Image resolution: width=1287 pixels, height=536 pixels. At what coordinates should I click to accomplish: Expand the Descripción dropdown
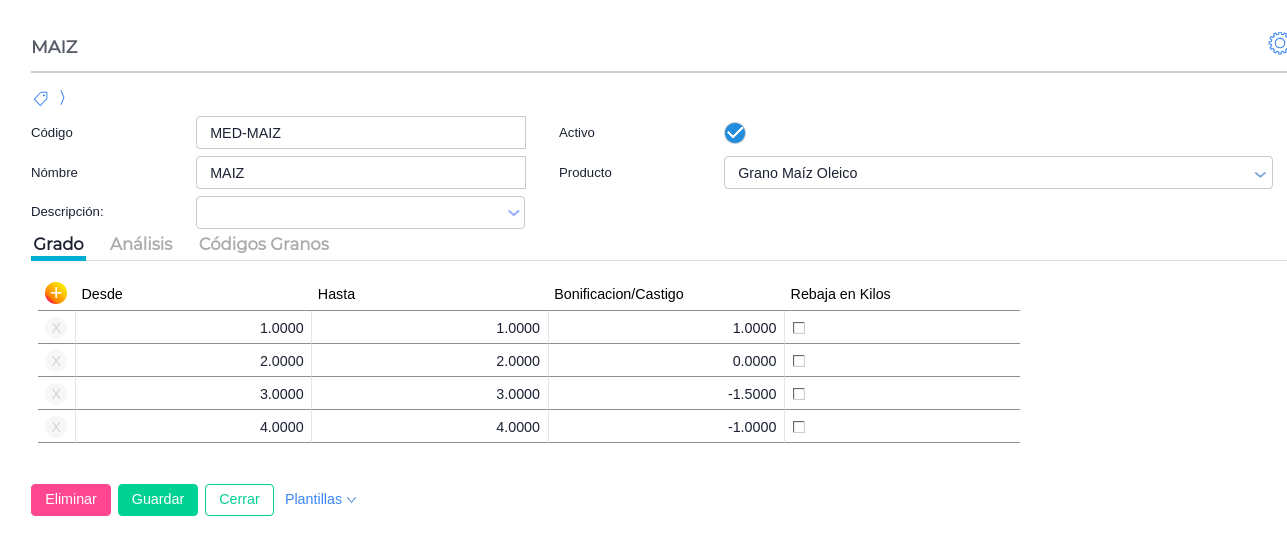pos(513,213)
